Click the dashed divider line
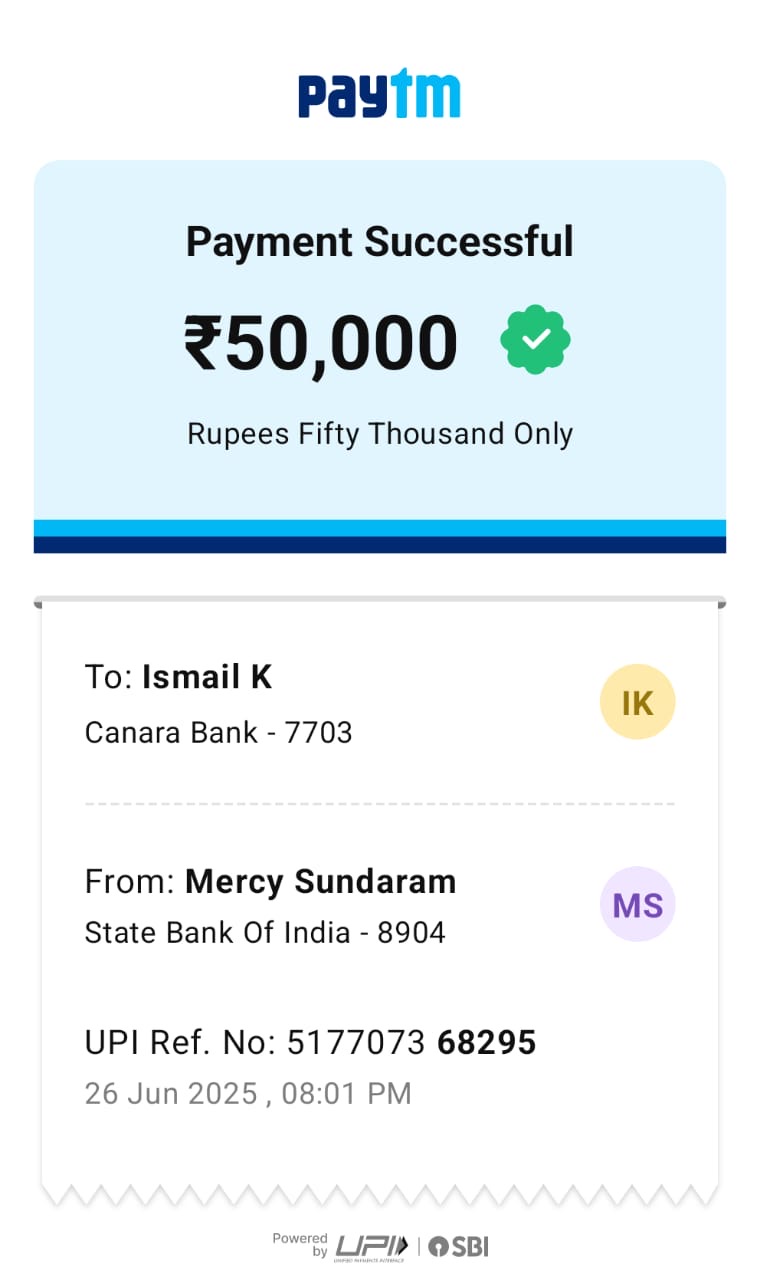 coord(380,803)
